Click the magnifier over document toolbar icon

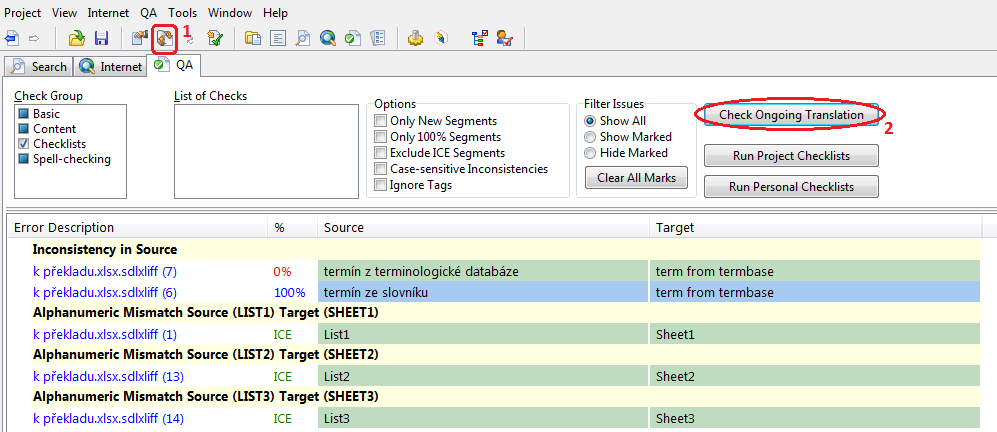point(303,39)
